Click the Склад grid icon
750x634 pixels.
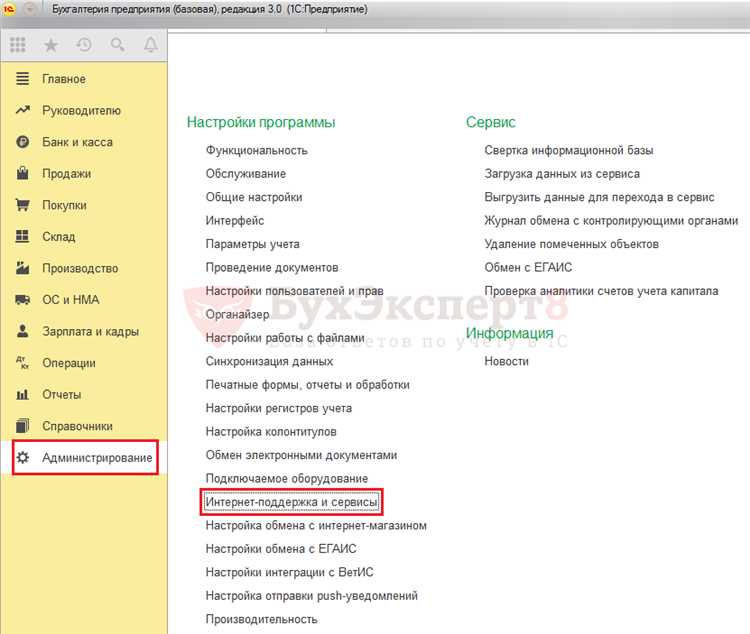[22, 236]
